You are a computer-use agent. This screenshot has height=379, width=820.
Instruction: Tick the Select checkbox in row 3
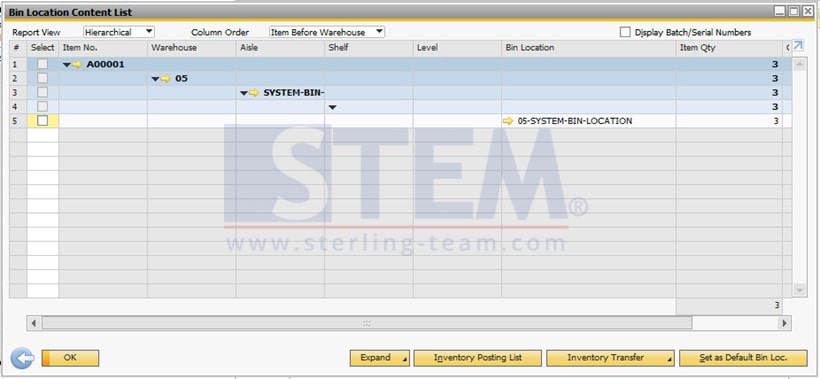[x=43, y=93]
